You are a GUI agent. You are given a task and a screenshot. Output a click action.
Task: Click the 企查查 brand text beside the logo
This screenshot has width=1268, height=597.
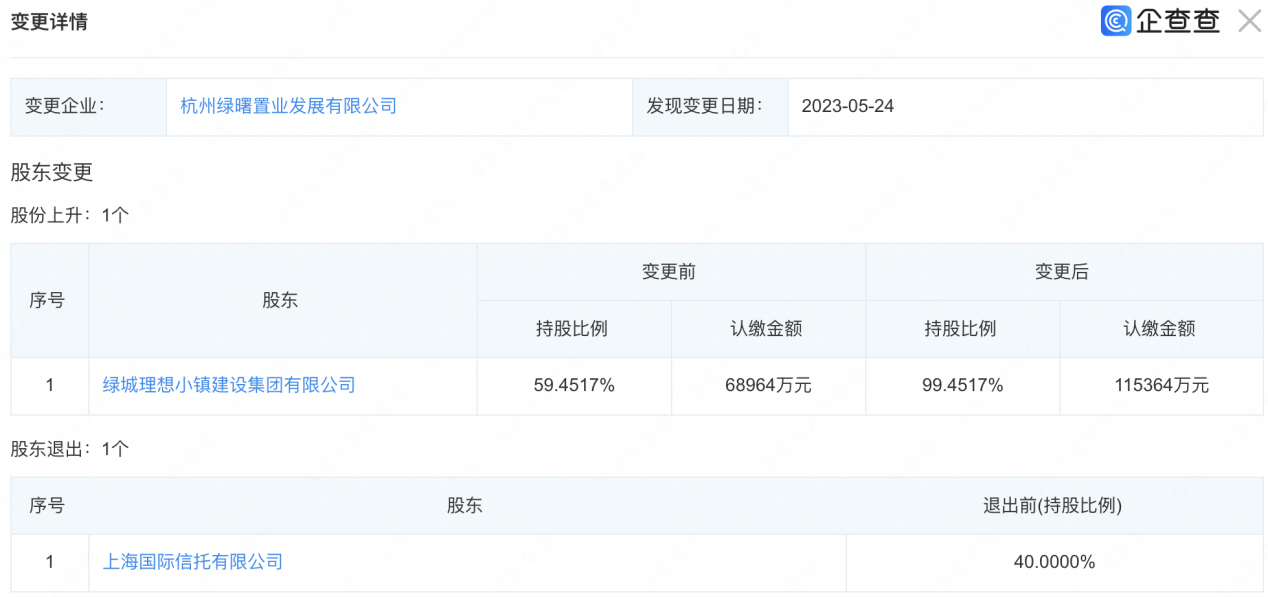tap(1177, 21)
